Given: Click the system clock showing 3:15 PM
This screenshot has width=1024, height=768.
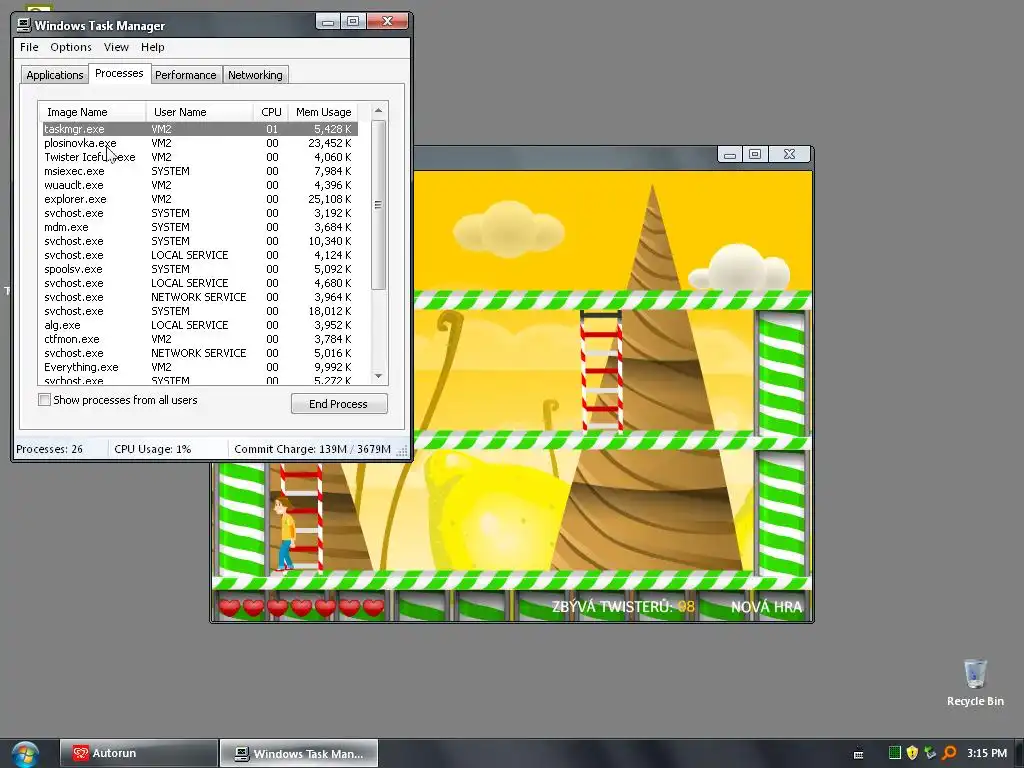Looking at the screenshot, I should 987,753.
